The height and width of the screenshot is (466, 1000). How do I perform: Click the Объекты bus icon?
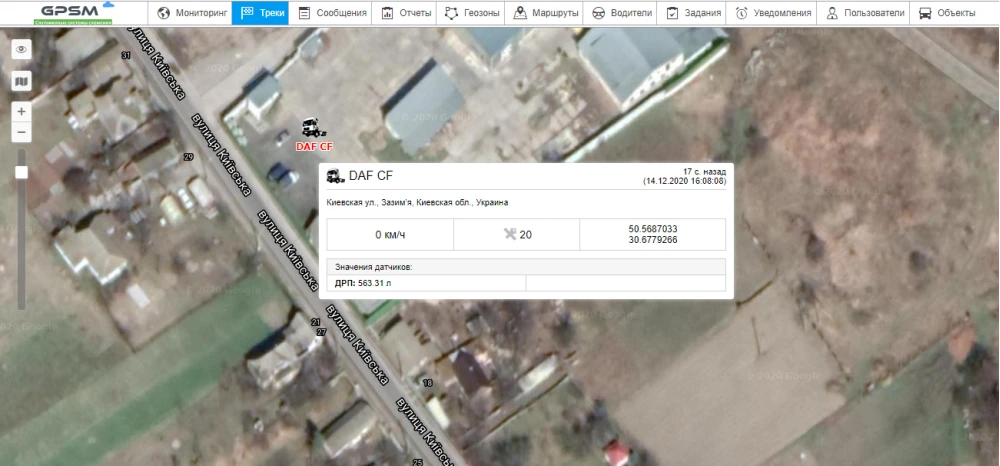[x=926, y=13]
